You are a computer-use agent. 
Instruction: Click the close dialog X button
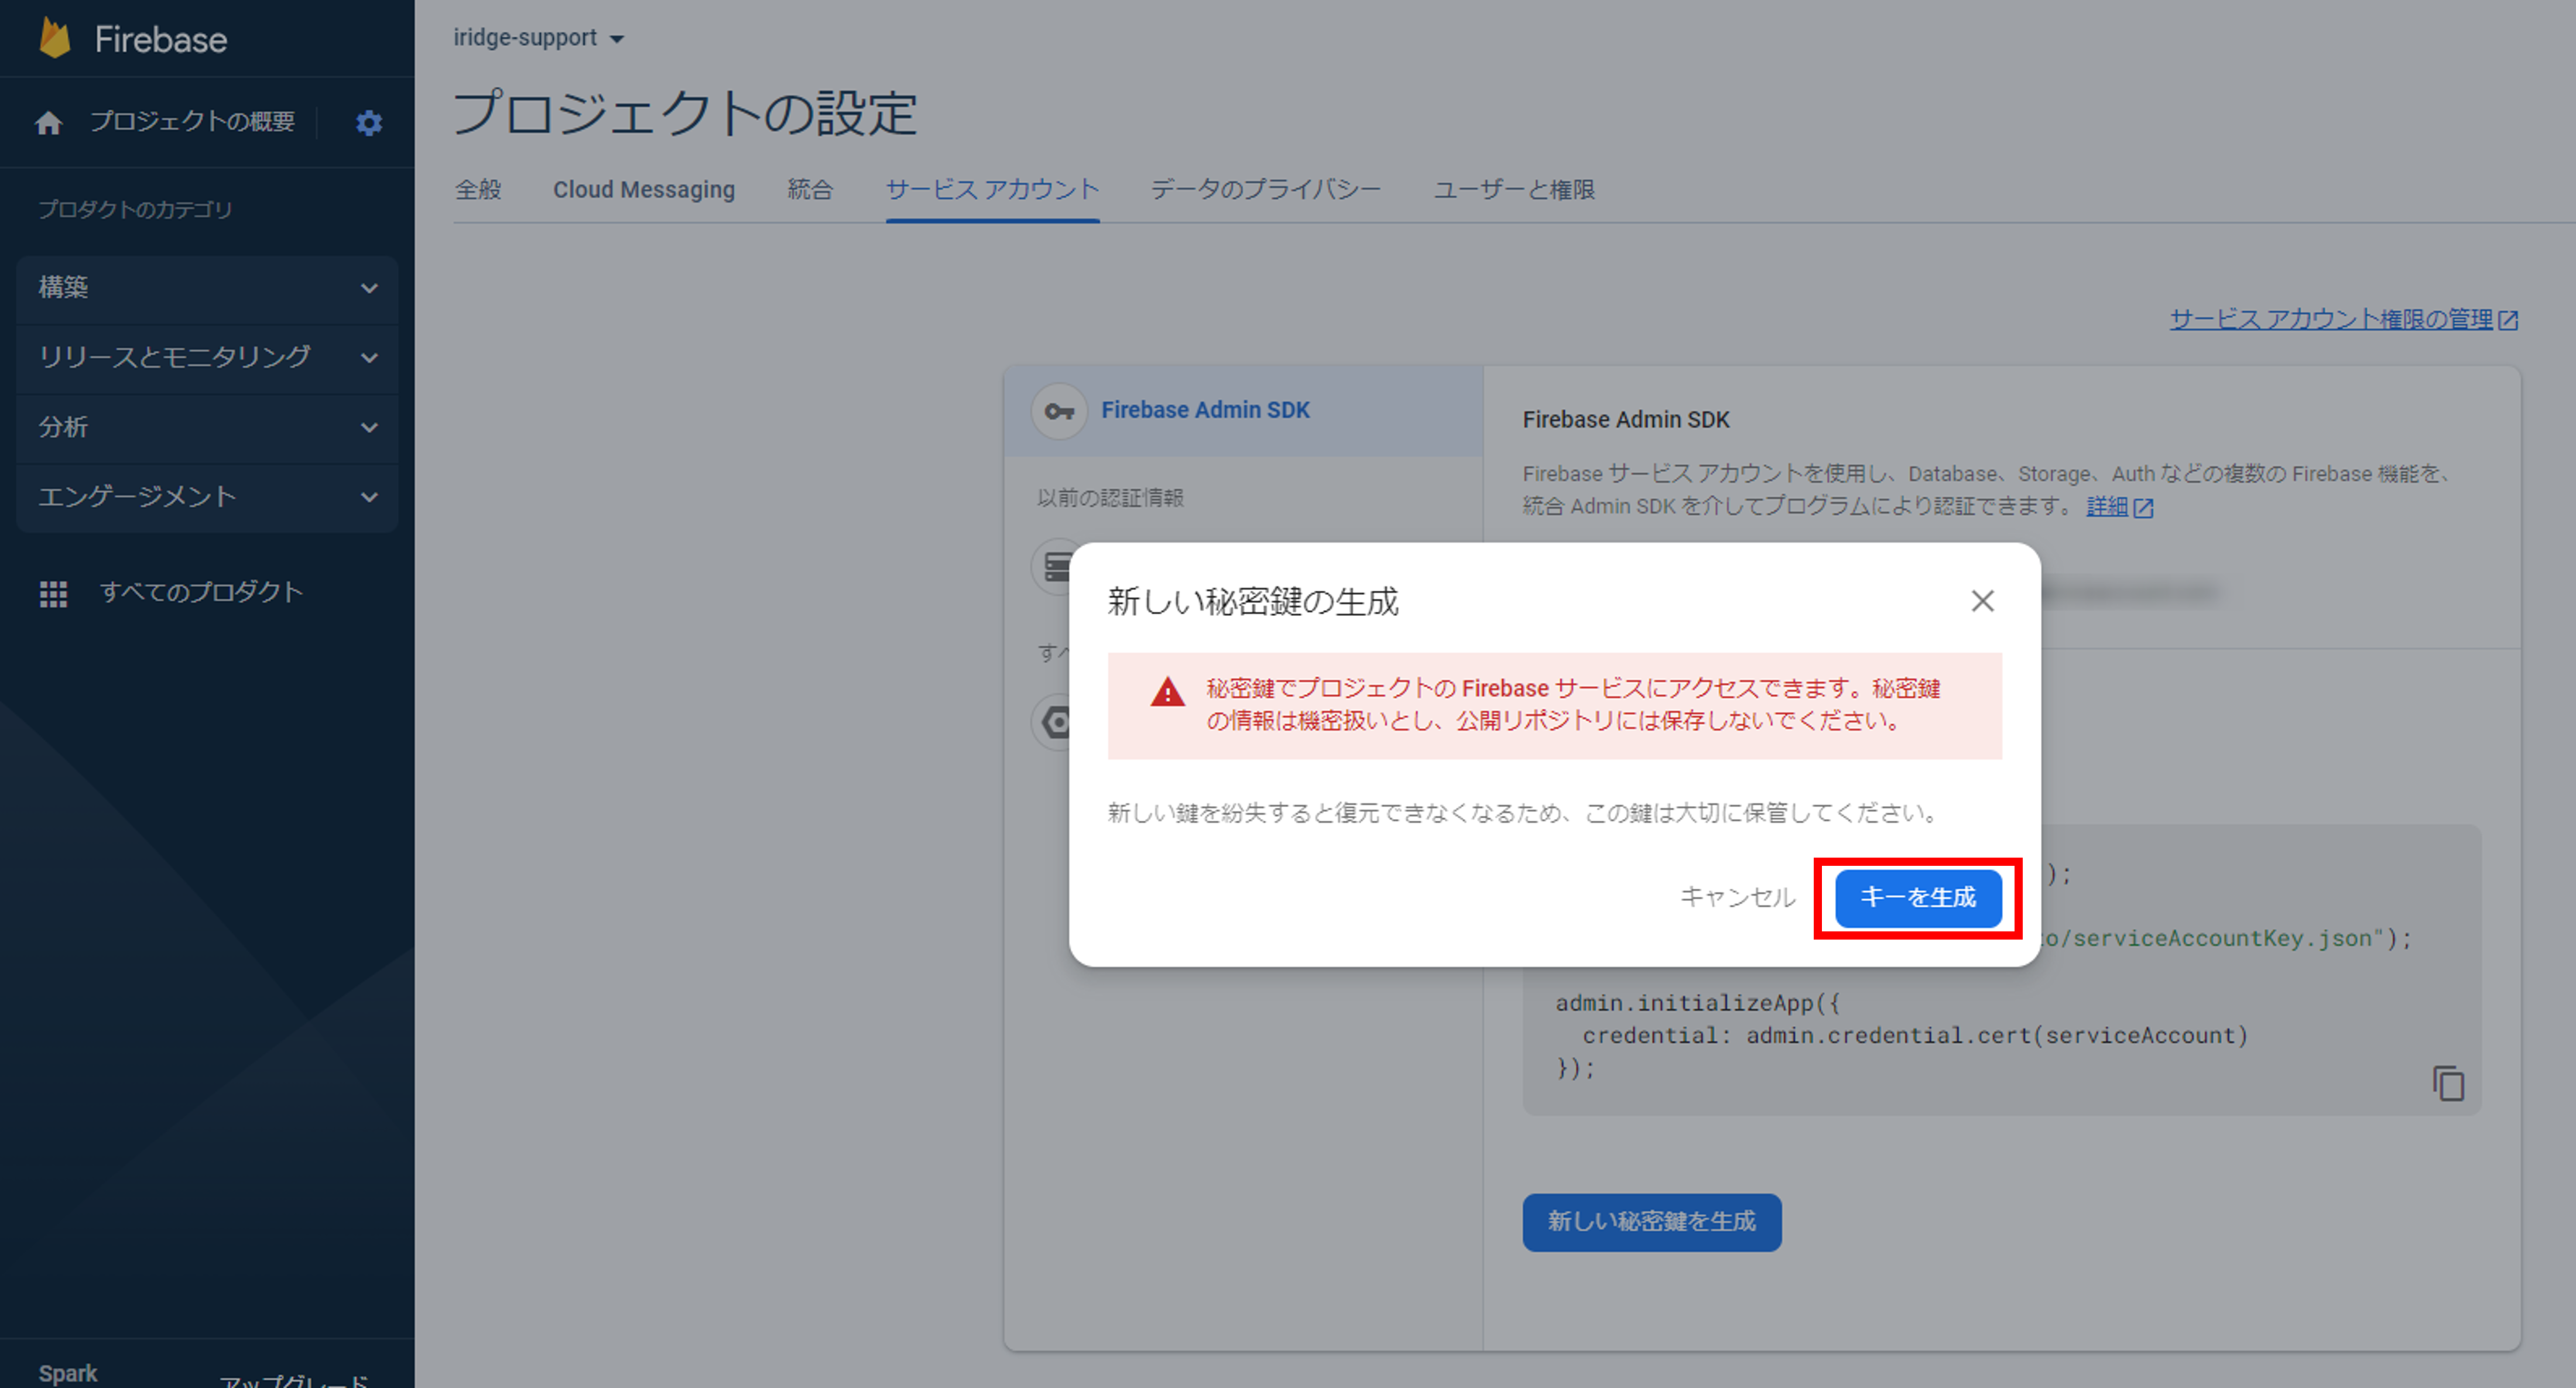[1981, 600]
